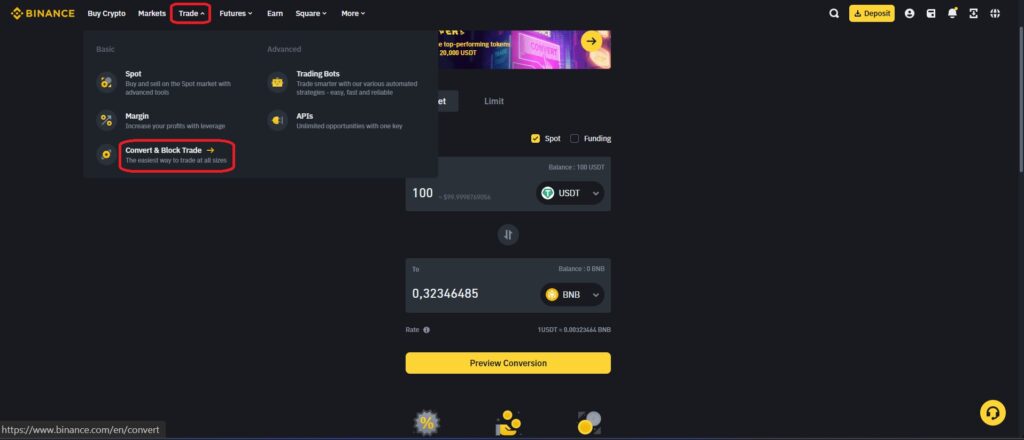Expand the More menu in navbar

coord(353,14)
